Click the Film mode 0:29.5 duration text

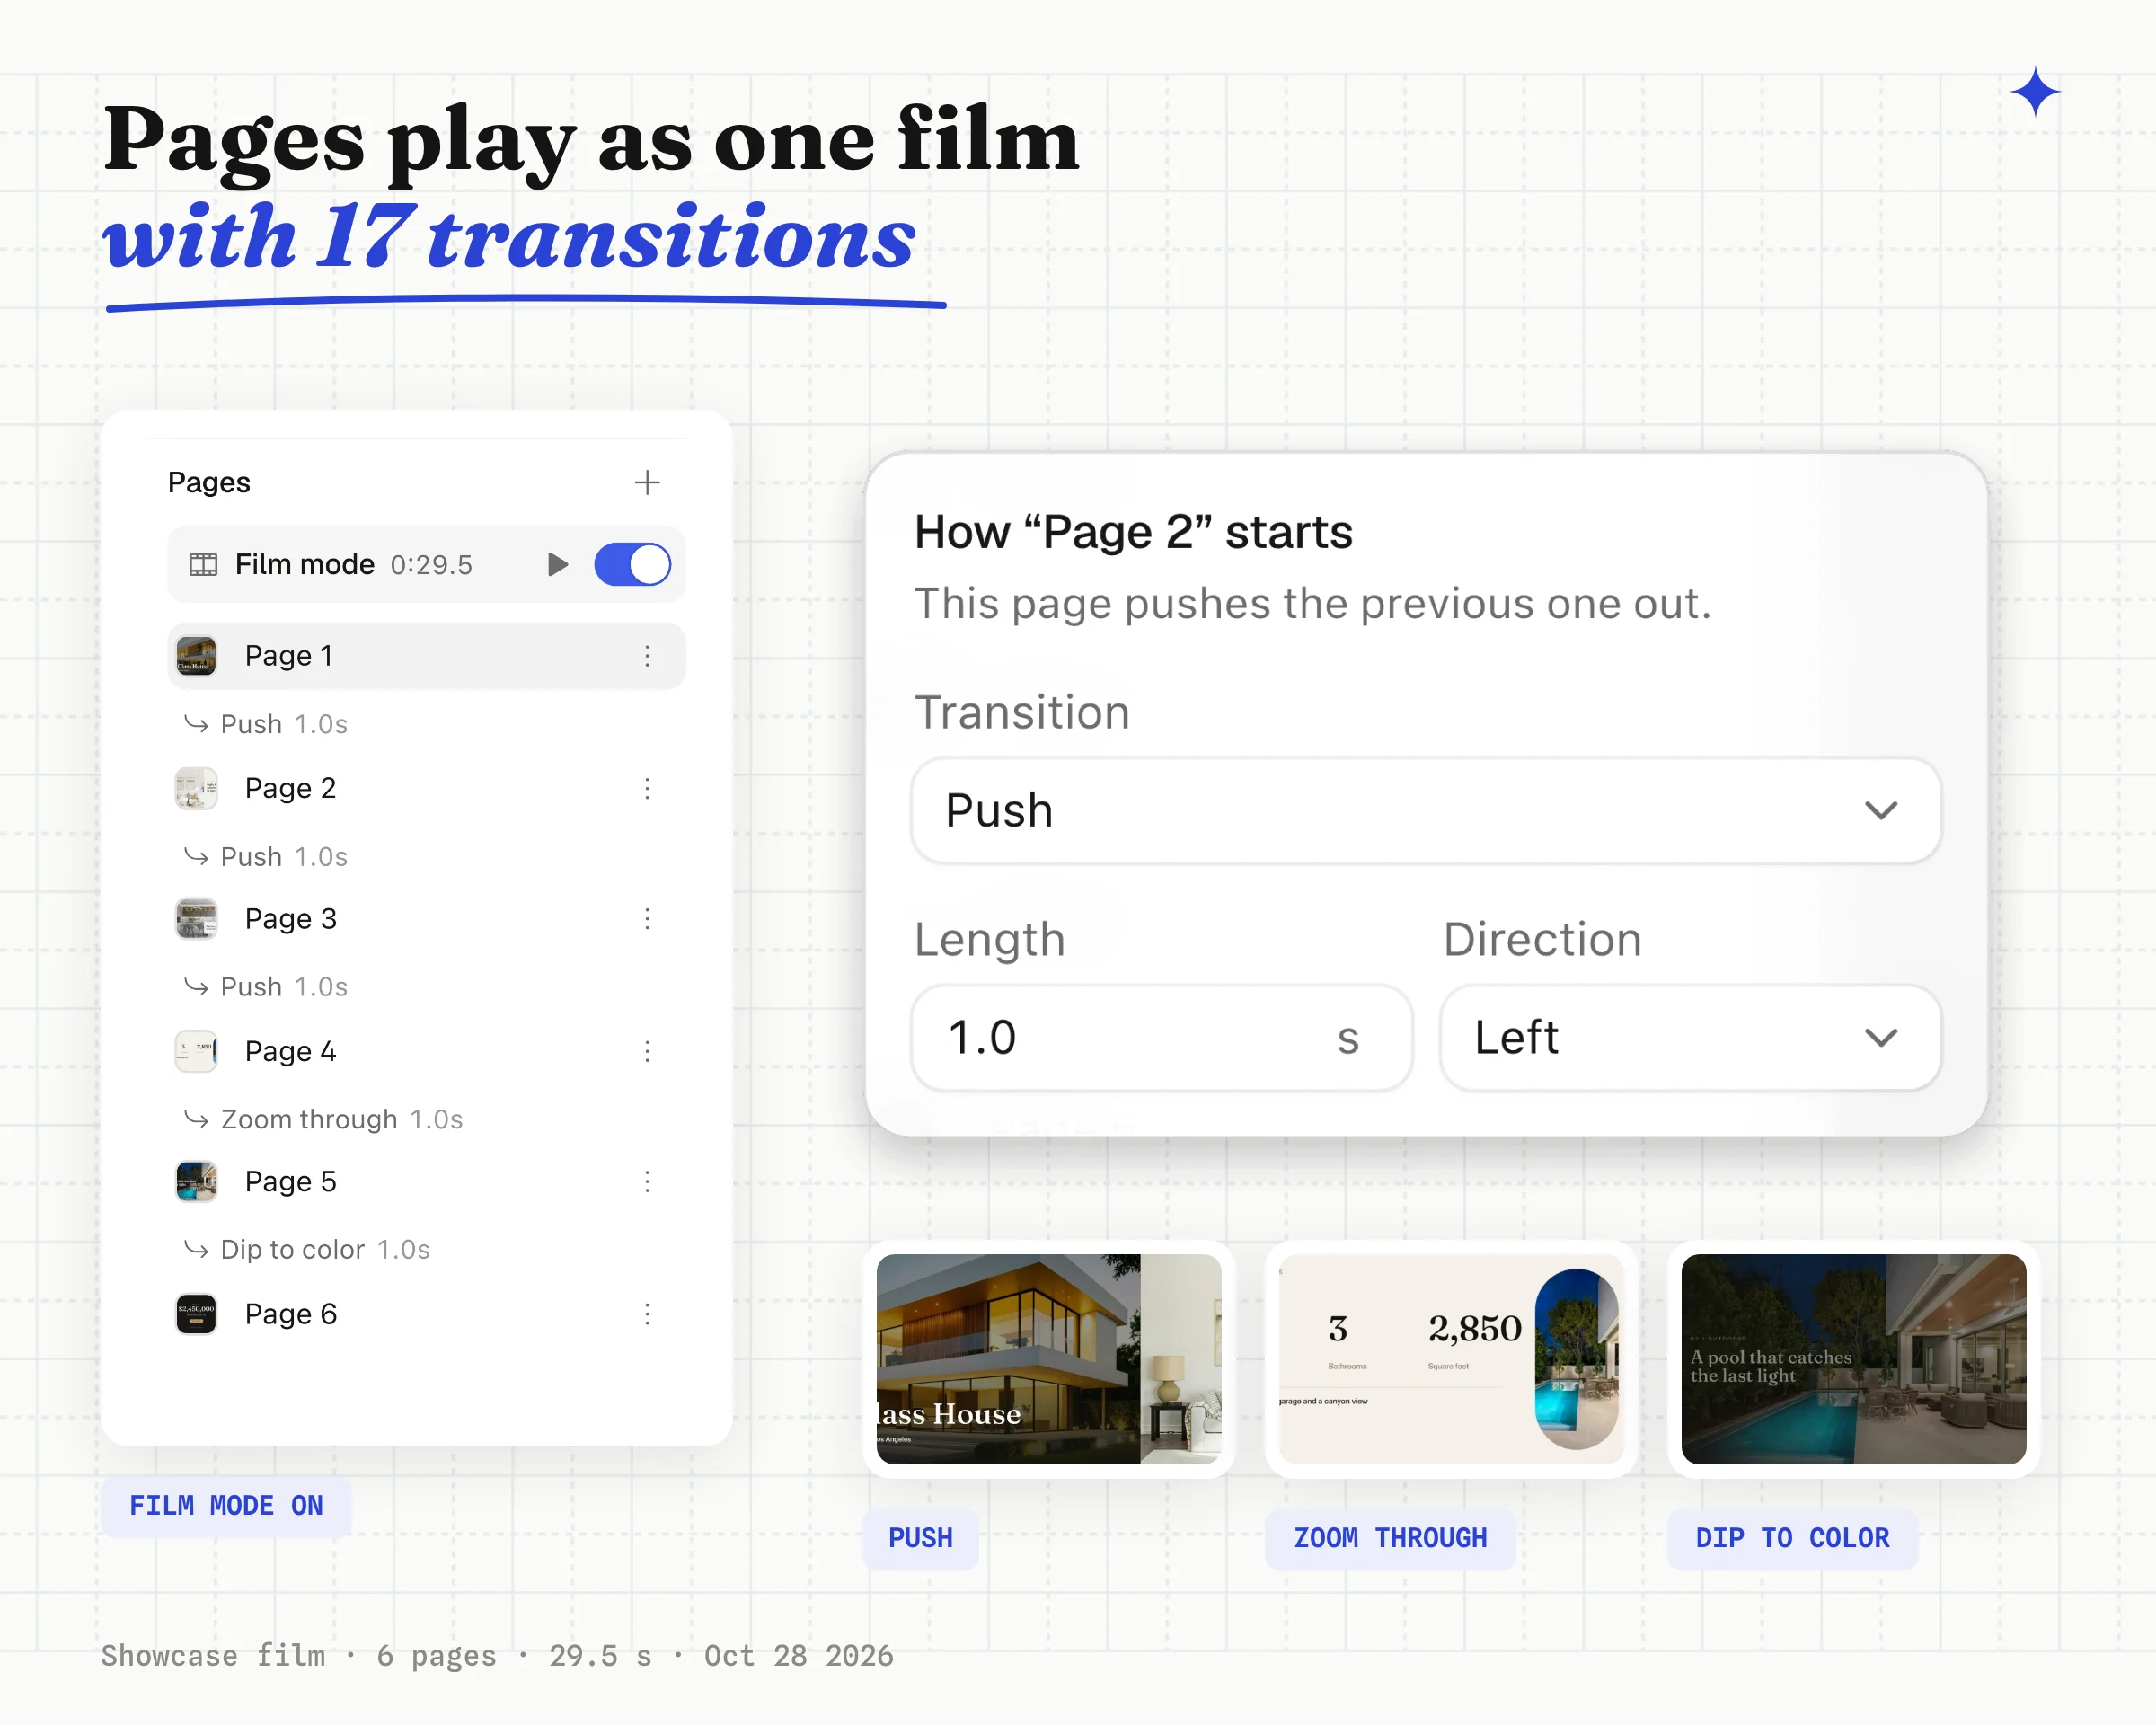click(x=431, y=565)
